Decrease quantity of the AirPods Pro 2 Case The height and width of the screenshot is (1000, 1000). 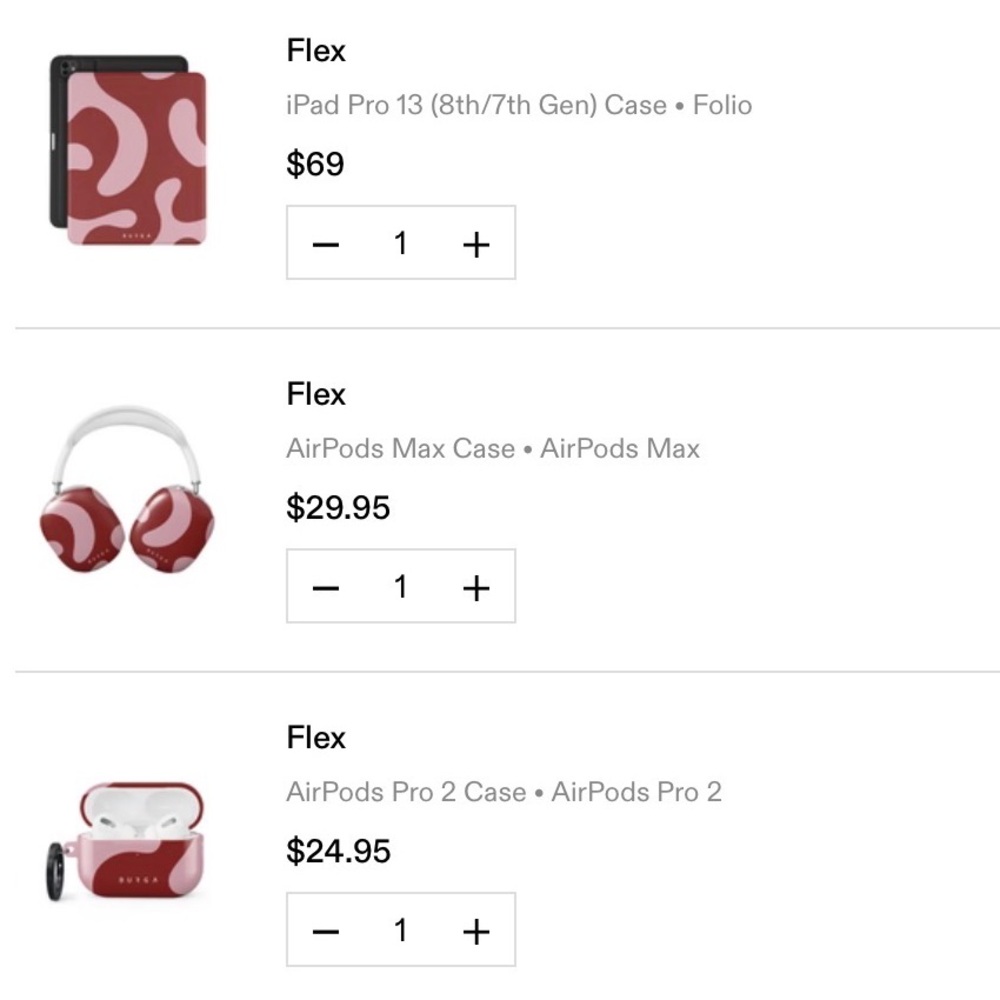(x=326, y=930)
